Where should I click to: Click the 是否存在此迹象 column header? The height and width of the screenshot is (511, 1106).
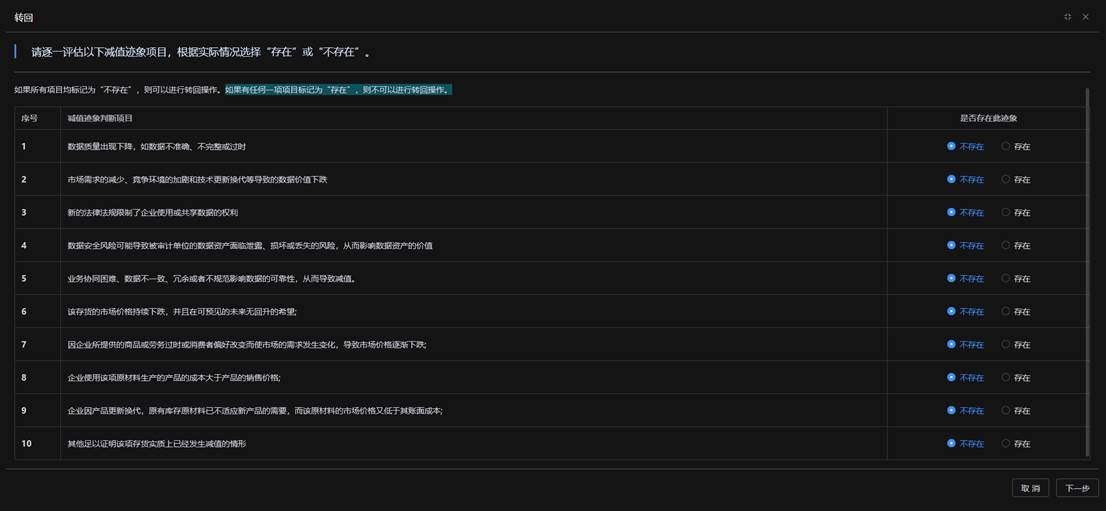tap(988, 118)
